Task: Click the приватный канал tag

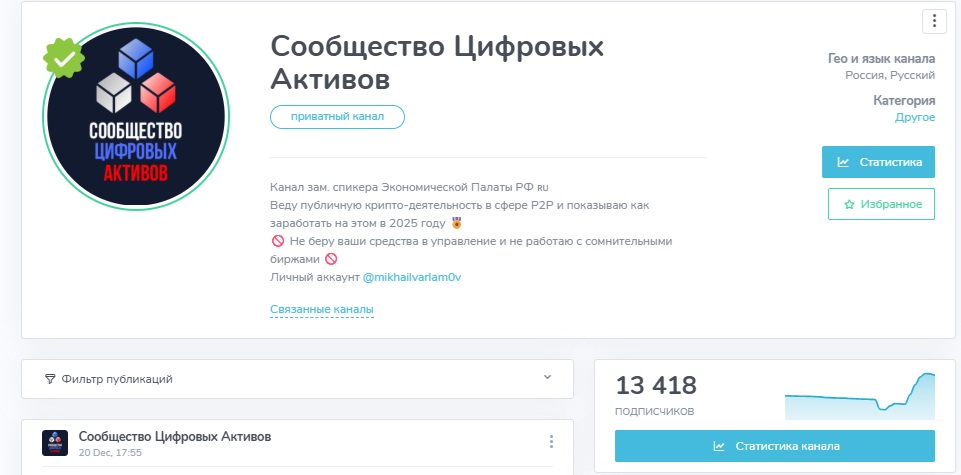Action: point(337,117)
